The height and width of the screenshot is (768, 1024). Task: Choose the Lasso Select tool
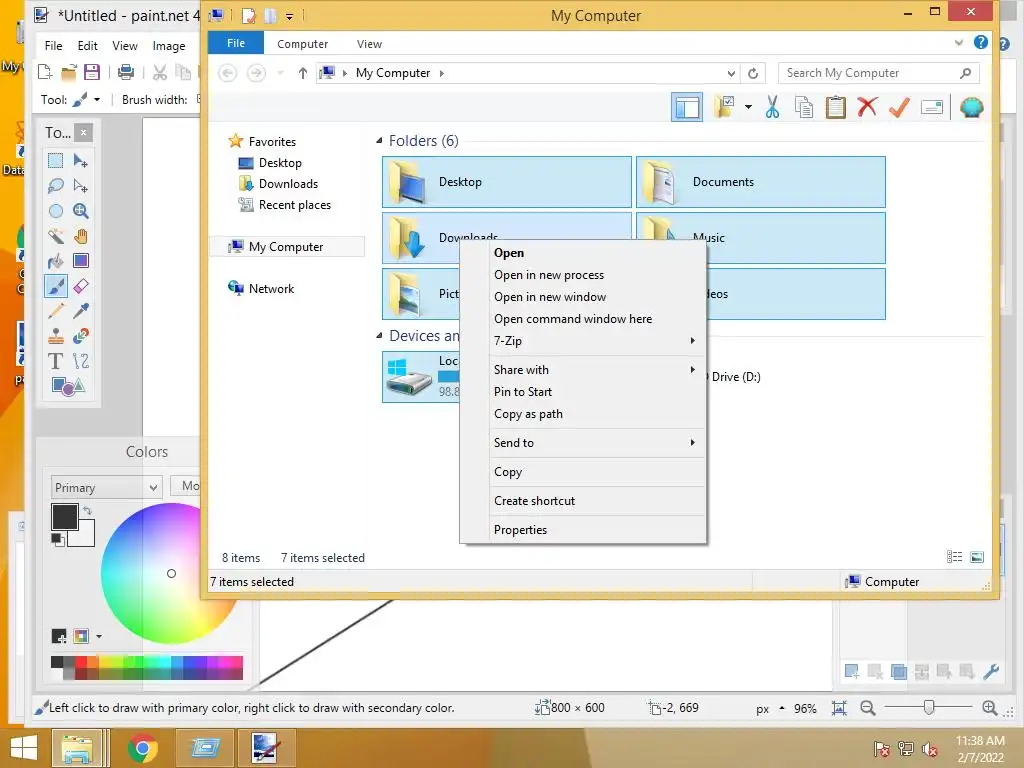click(x=56, y=185)
